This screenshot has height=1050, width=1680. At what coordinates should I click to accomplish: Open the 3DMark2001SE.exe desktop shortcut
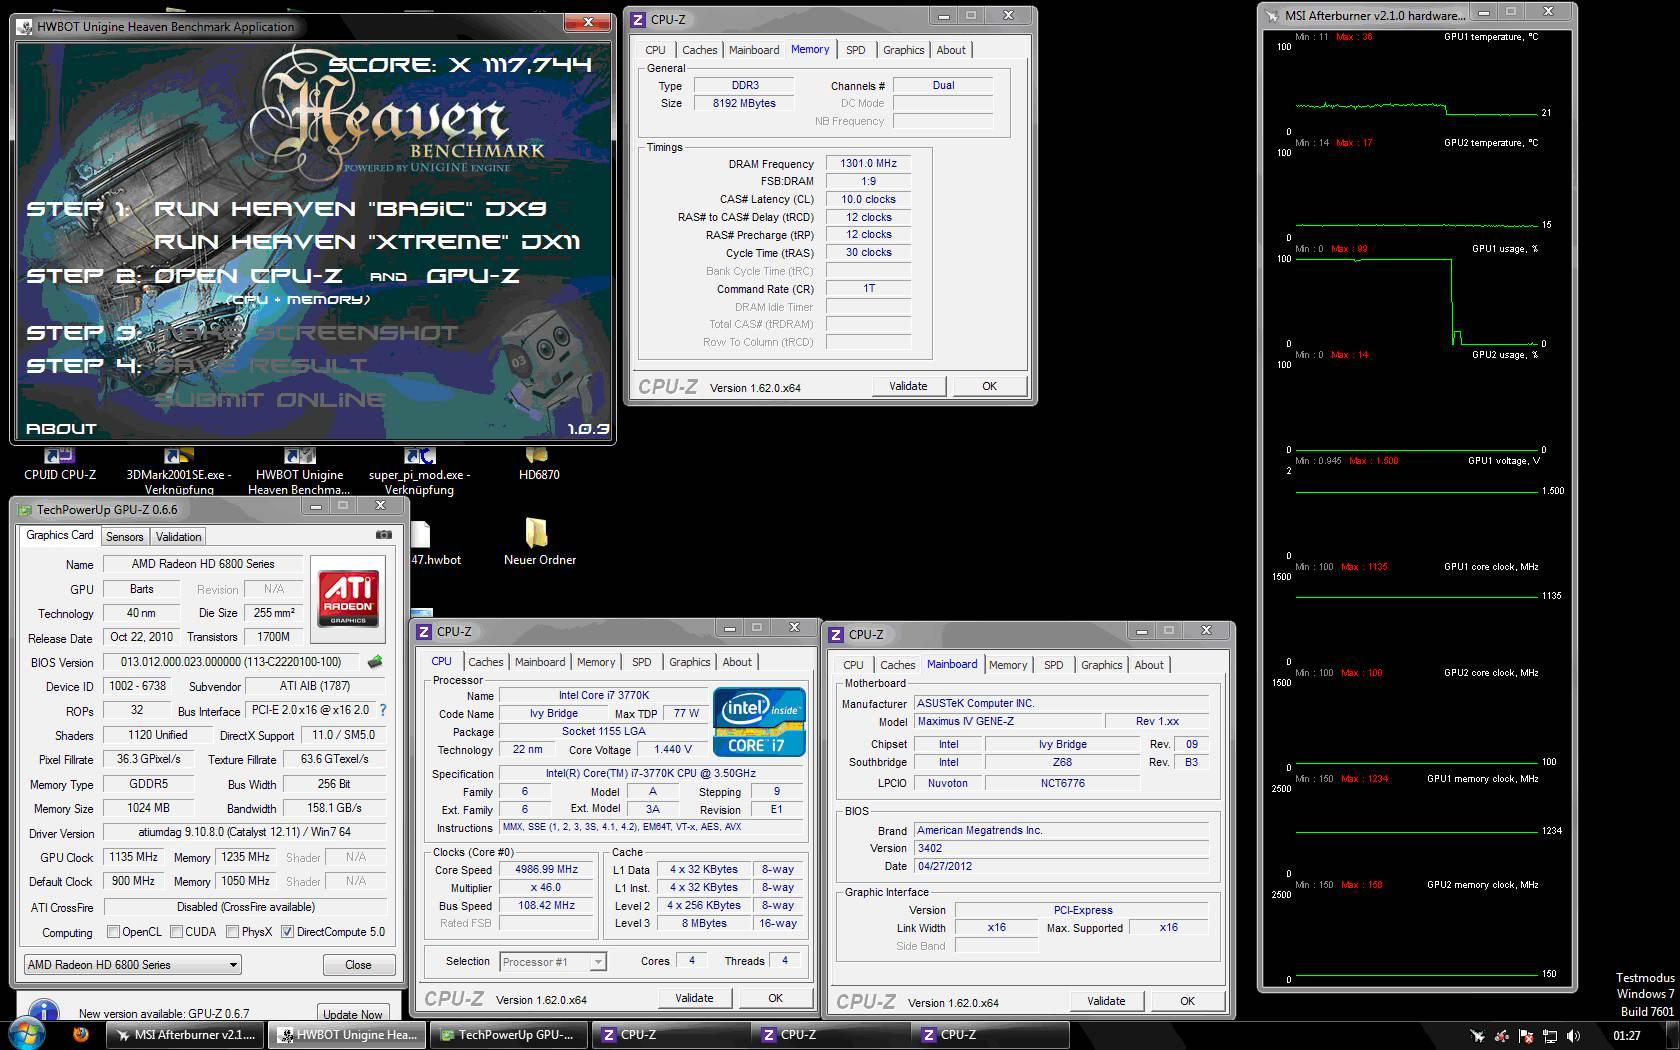[179, 472]
